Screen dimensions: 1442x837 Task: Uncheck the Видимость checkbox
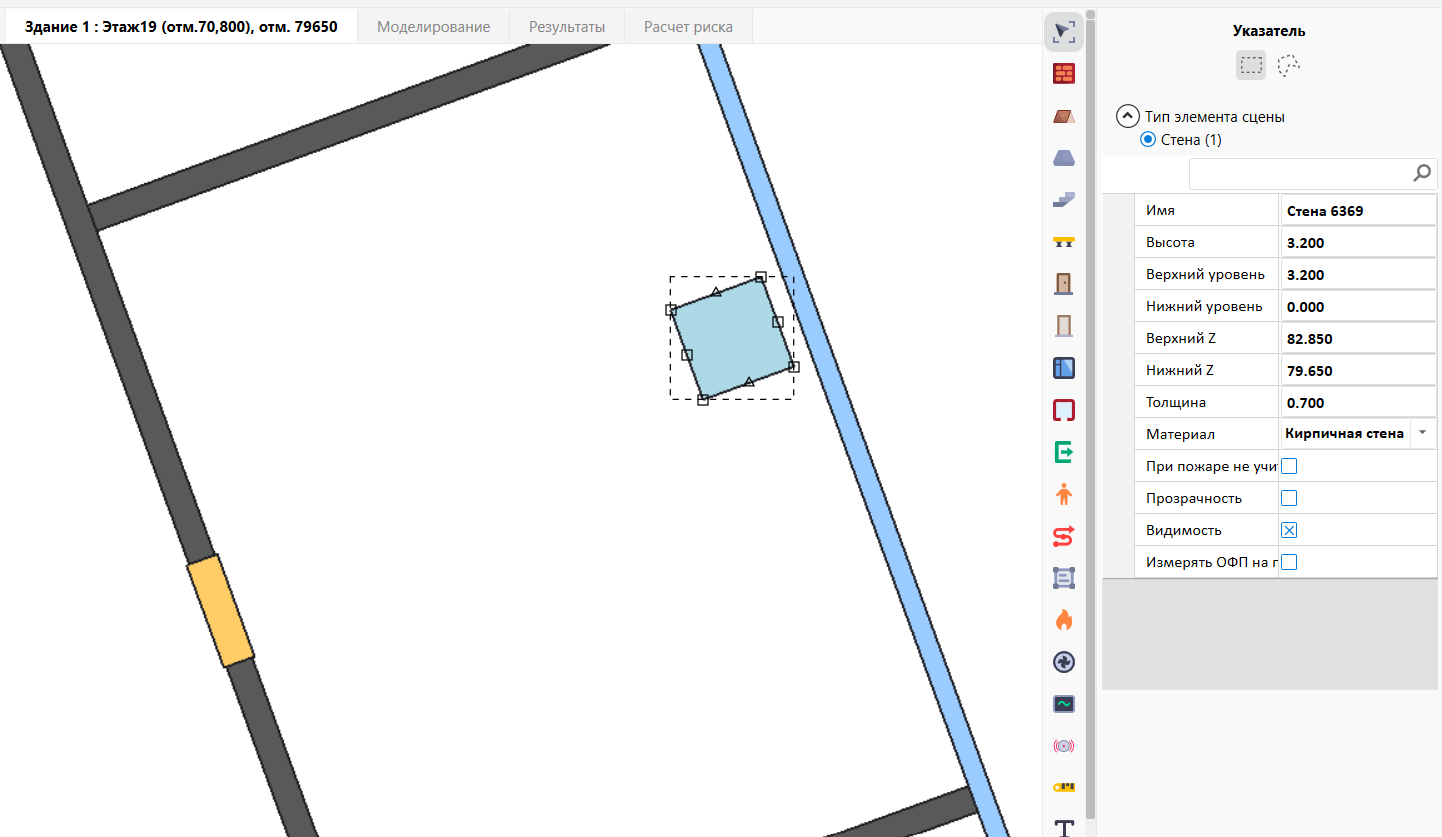(1289, 530)
